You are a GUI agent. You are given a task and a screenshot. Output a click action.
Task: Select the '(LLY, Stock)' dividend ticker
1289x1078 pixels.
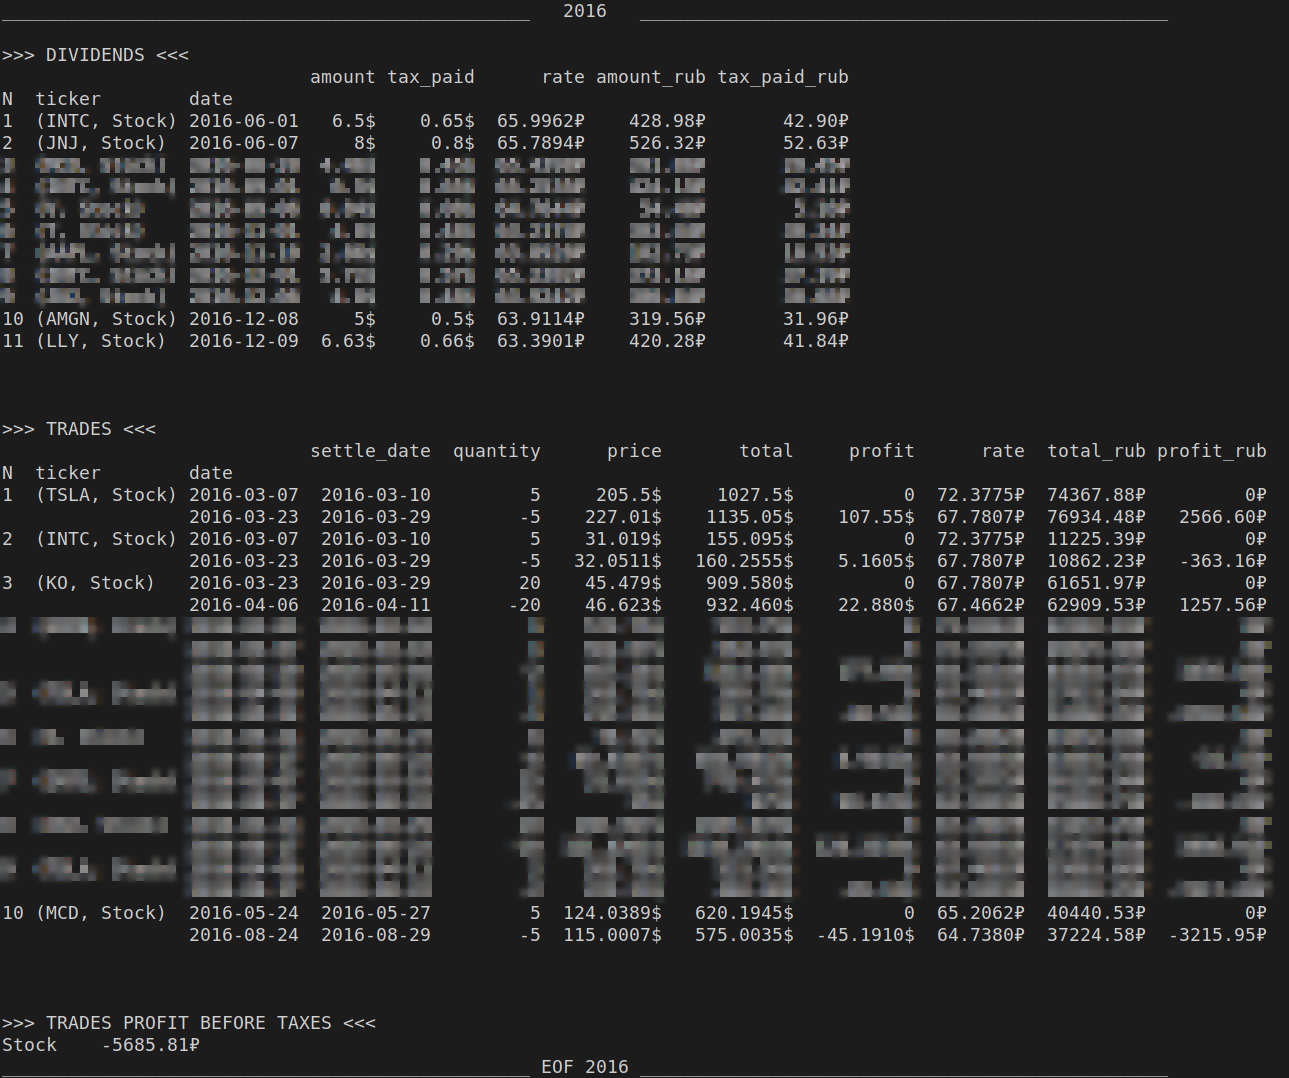coord(100,341)
